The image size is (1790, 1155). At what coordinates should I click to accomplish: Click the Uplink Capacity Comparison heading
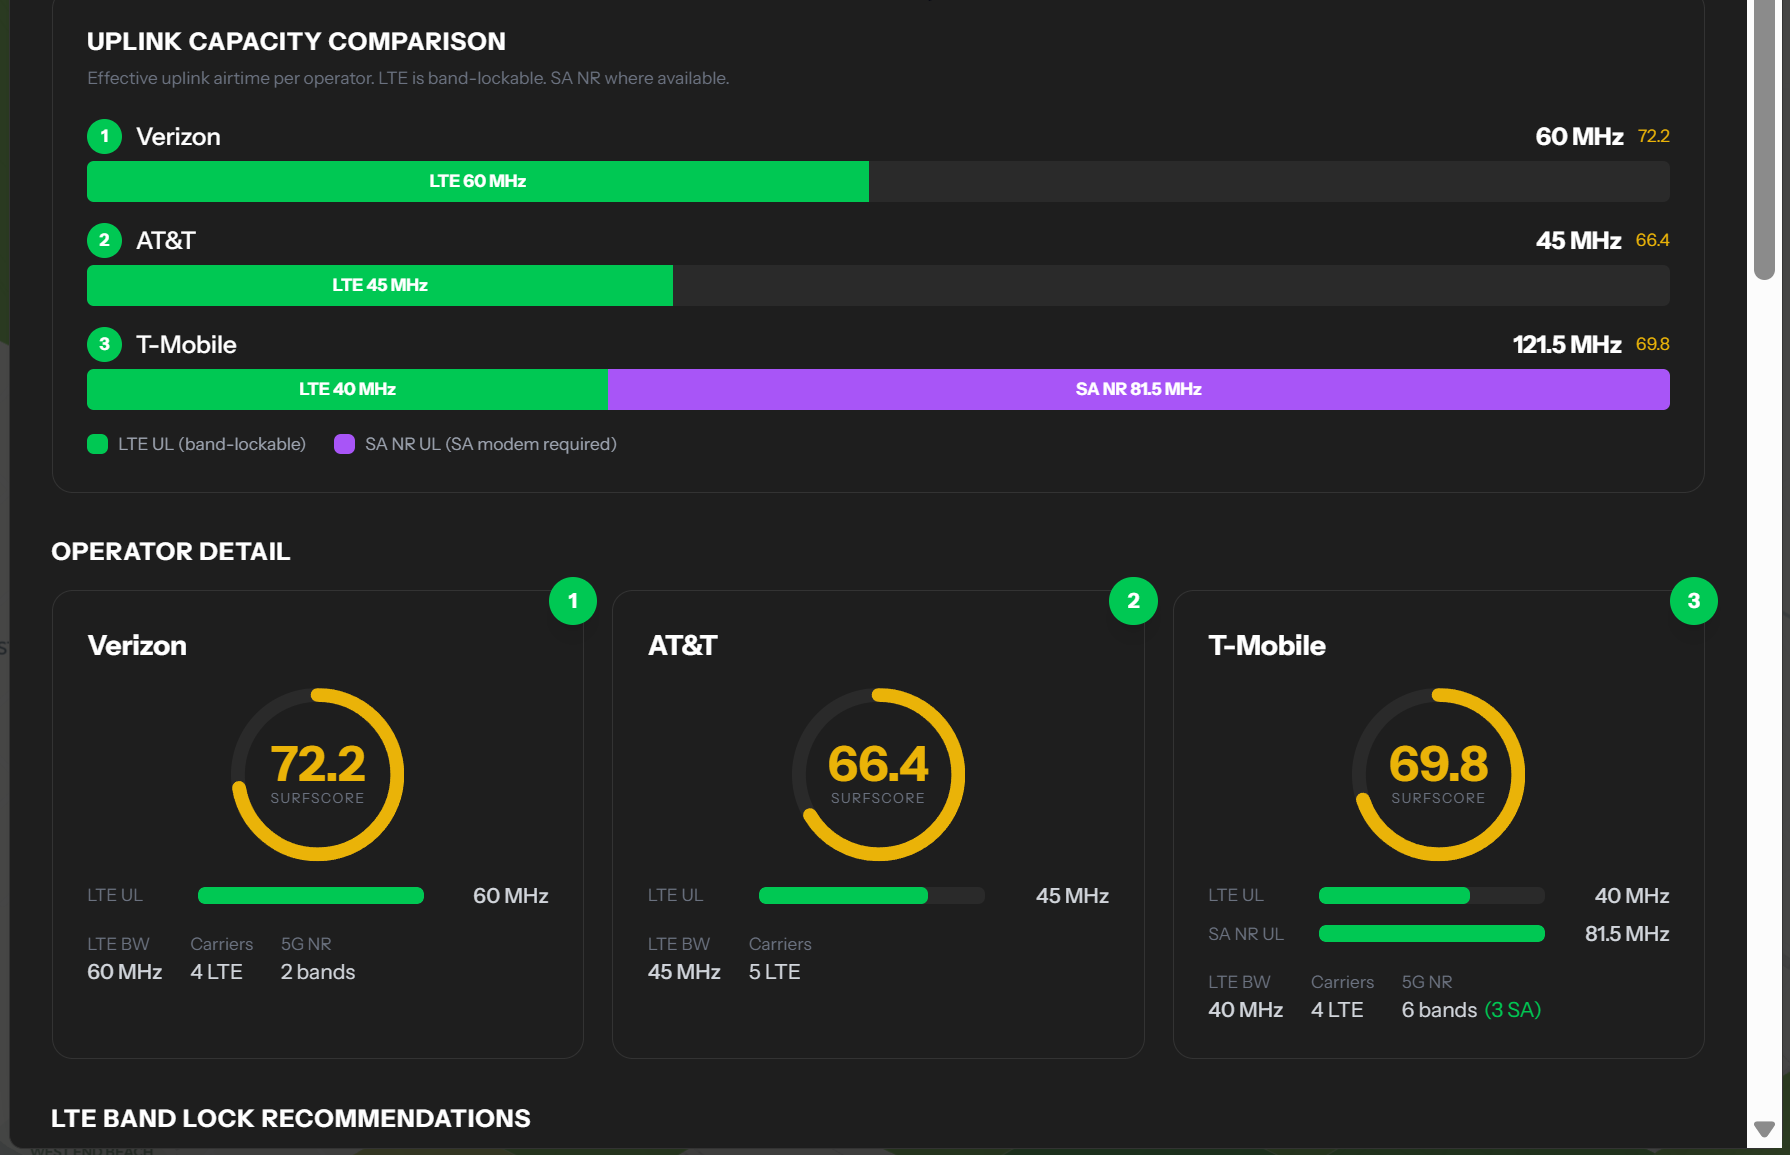(296, 41)
